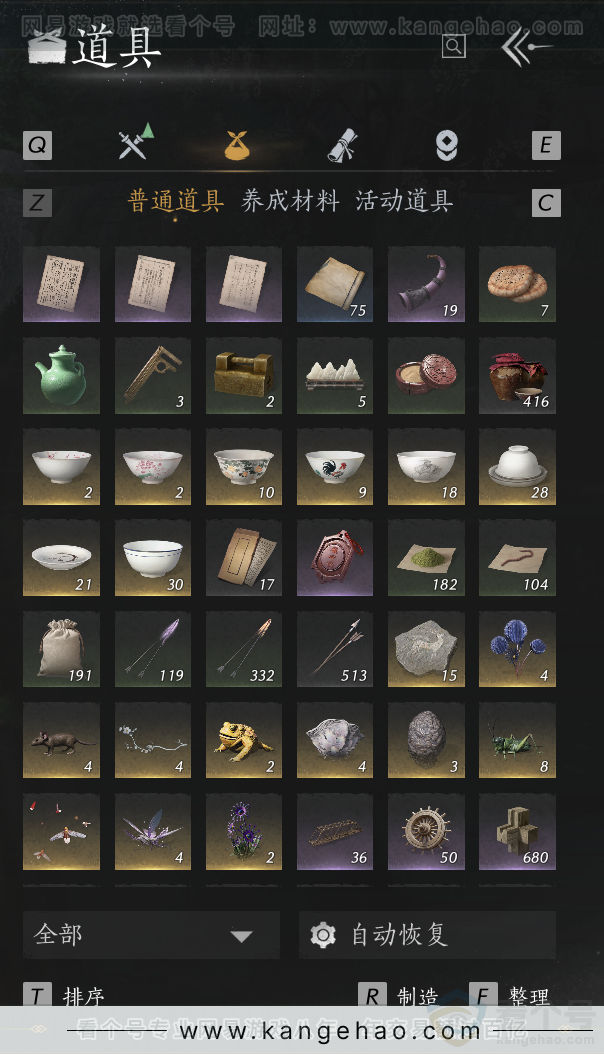Screen dimensions: 604x1055
Task: Click the back arrow icon
Action: (525, 46)
